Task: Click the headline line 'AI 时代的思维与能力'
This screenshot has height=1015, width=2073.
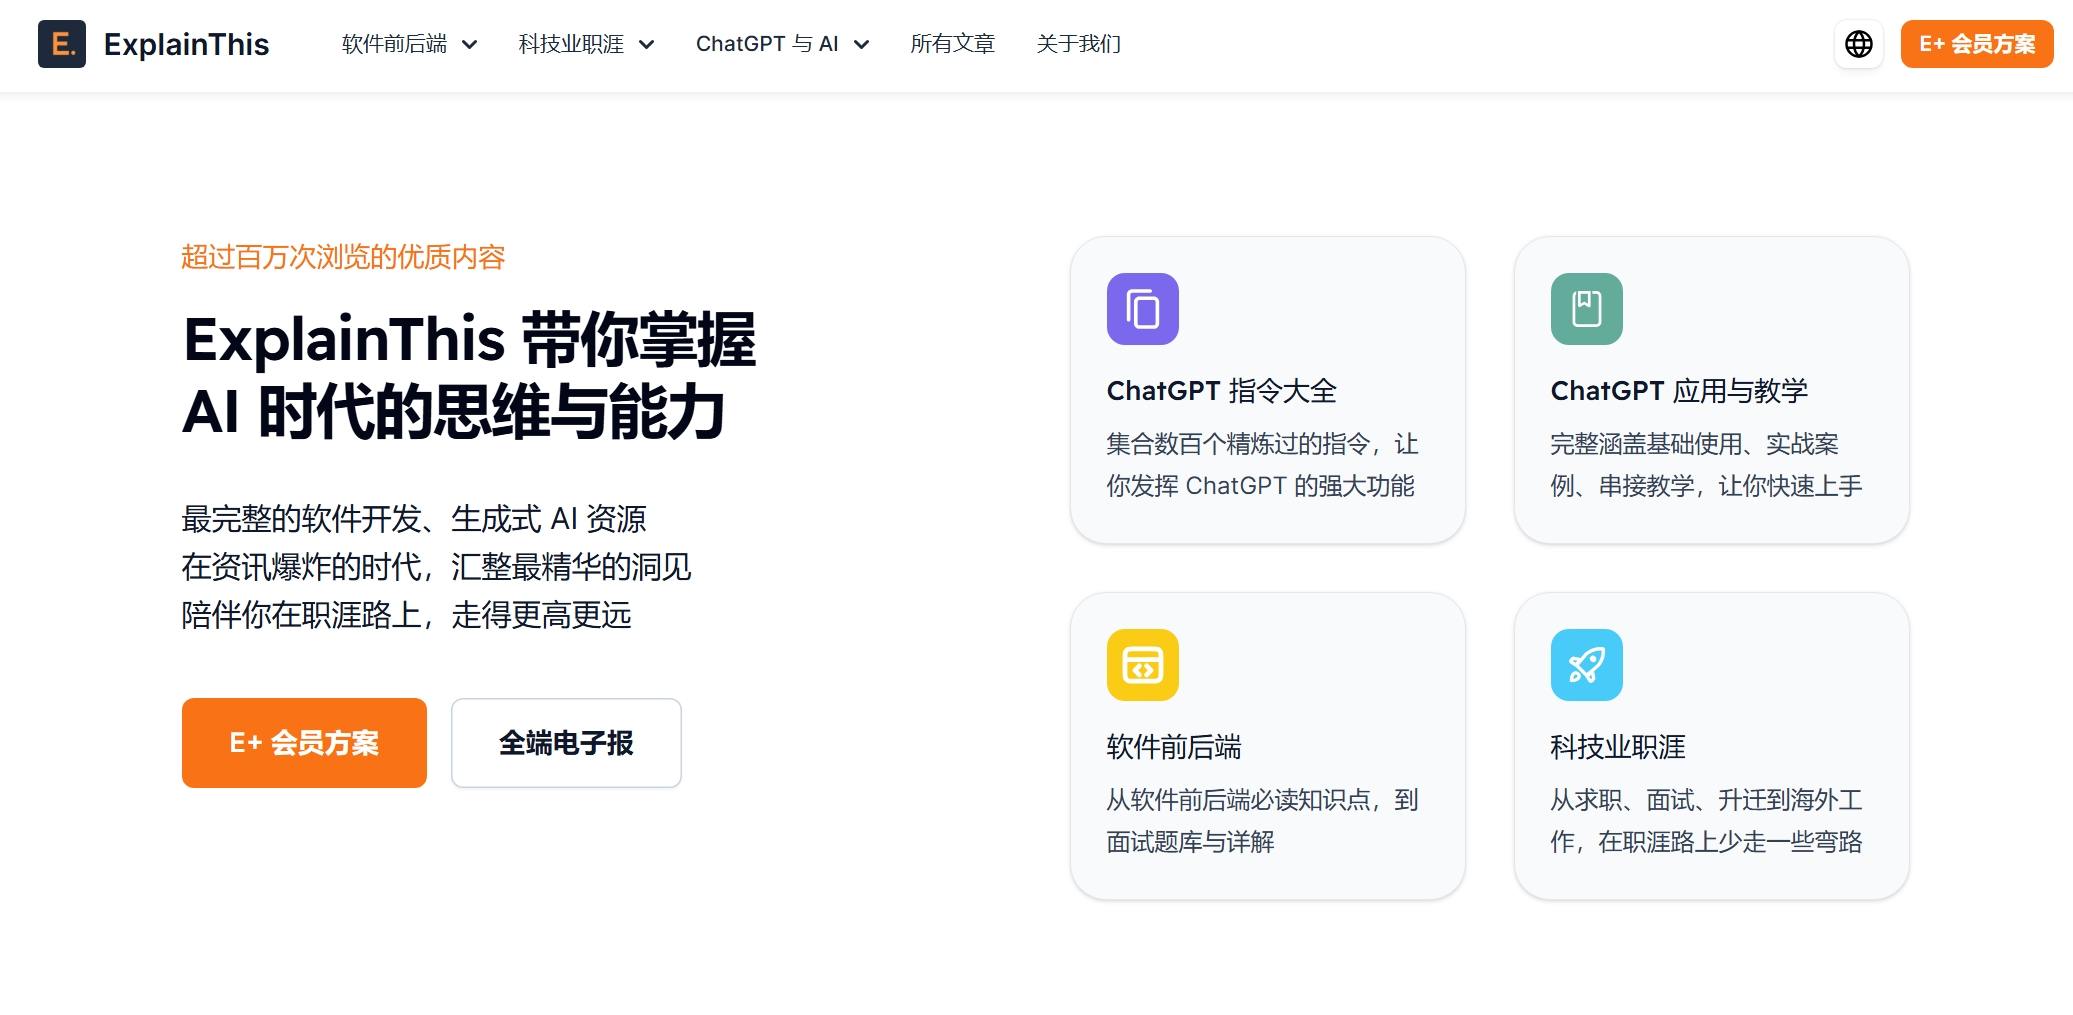Action: point(454,412)
